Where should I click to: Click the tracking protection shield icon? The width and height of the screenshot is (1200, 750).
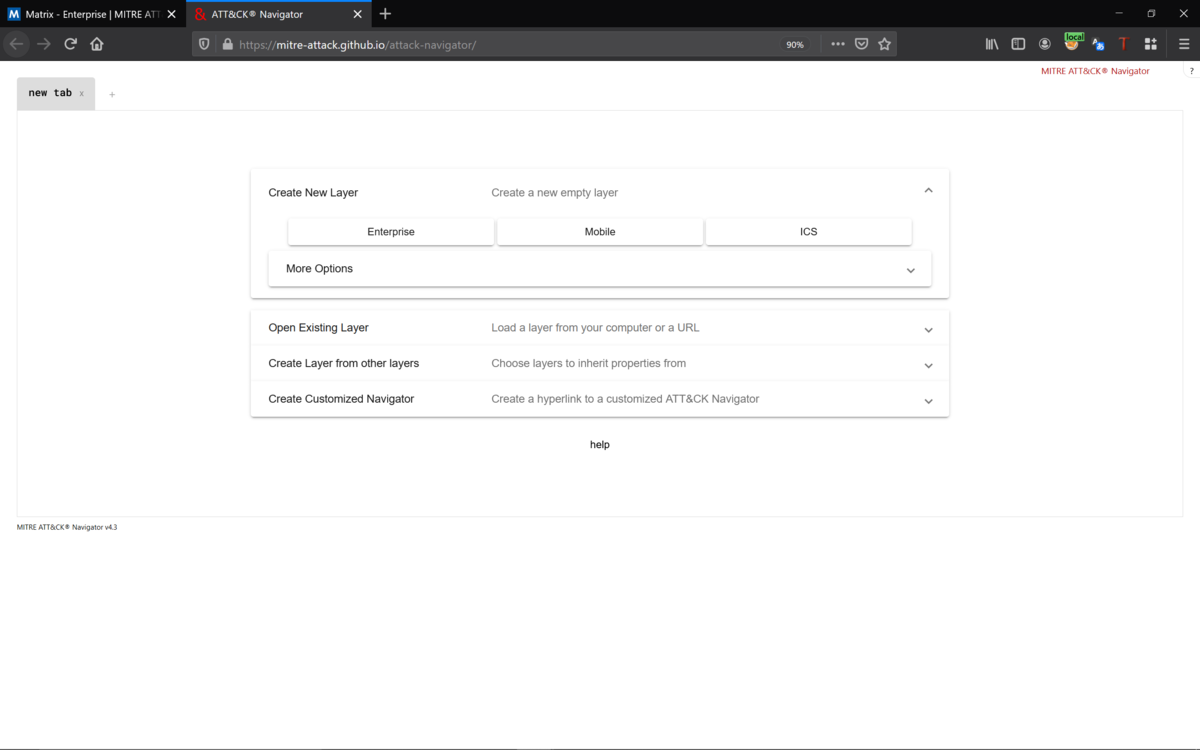(204, 44)
